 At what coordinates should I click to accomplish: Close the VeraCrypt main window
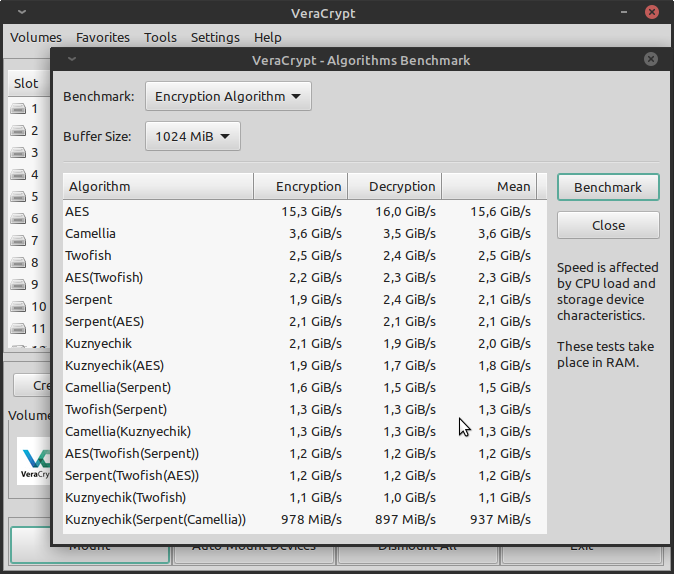click(652, 12)
